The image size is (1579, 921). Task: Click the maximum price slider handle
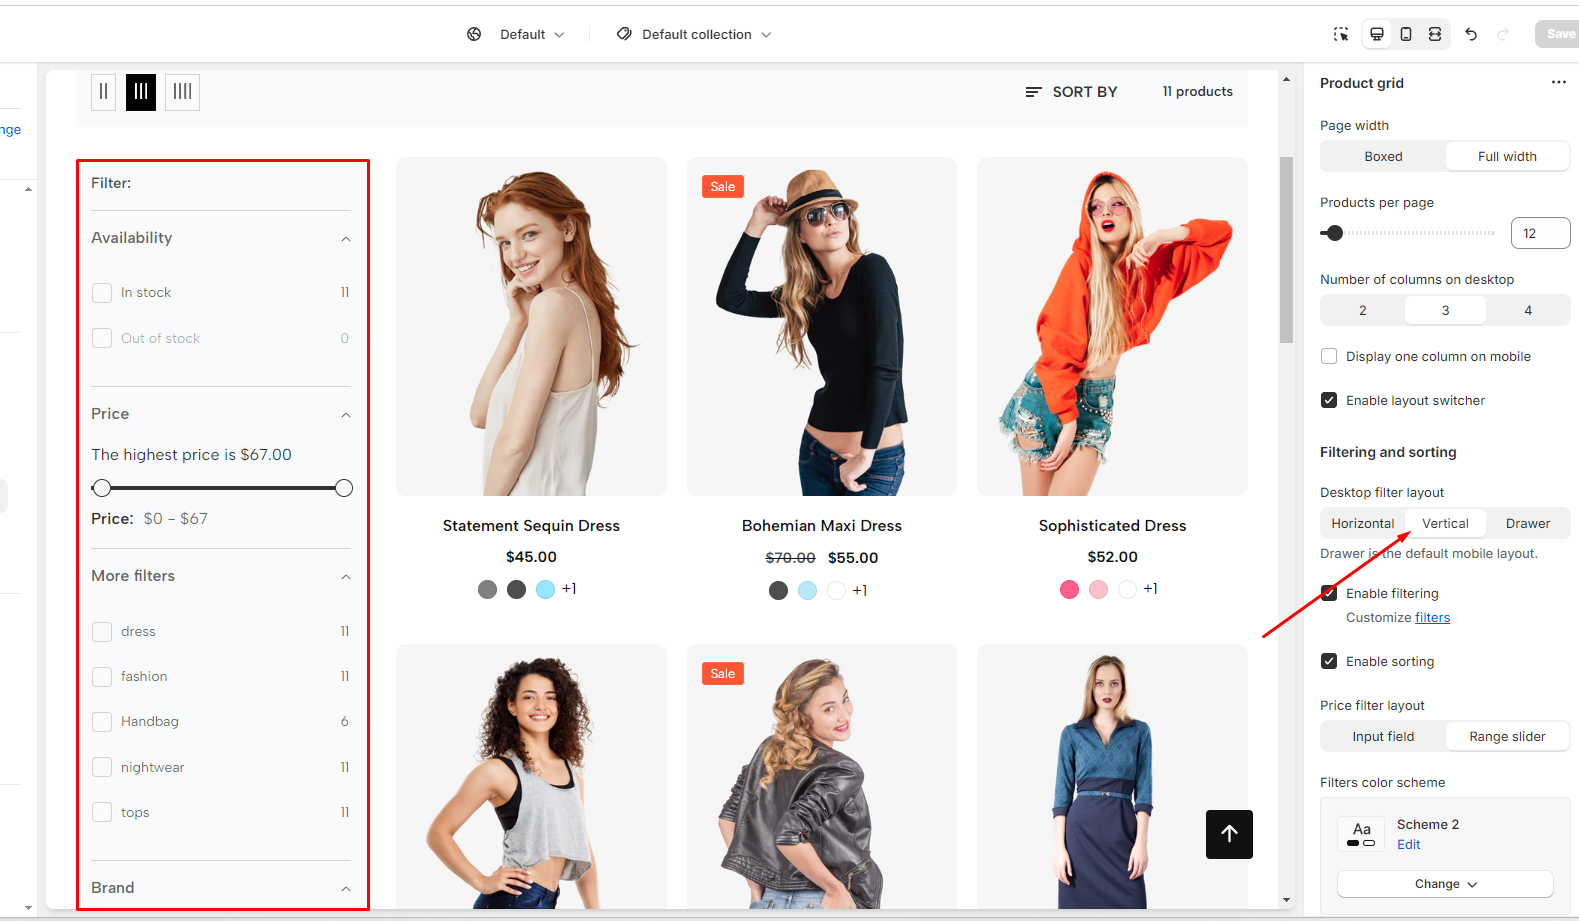point(344,488)
